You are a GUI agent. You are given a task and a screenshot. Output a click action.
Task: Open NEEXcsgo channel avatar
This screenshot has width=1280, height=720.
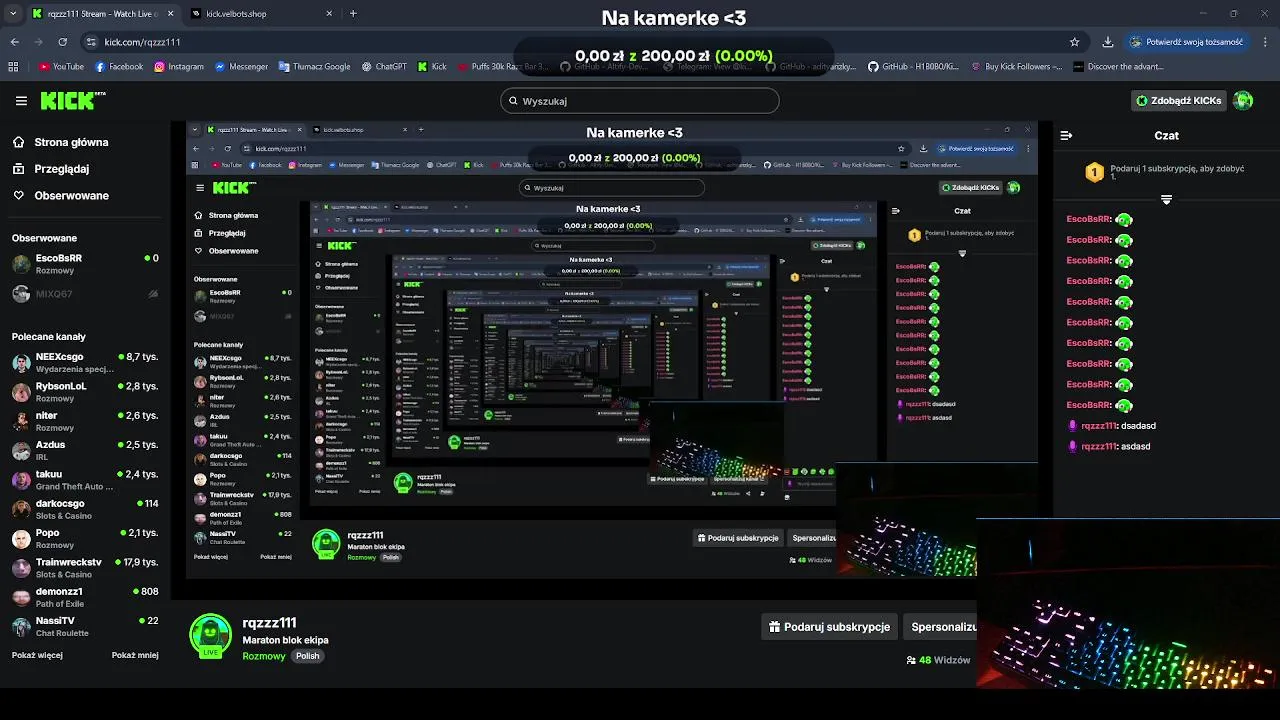click(21, 363)
